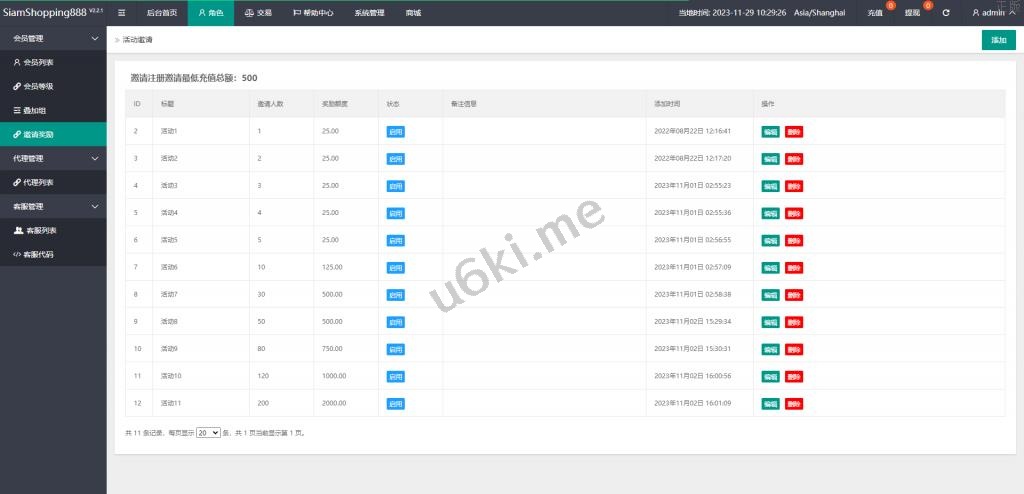Toggle the 启用 status for 活动1
The image size is (1024, 494).
[395, 132]
